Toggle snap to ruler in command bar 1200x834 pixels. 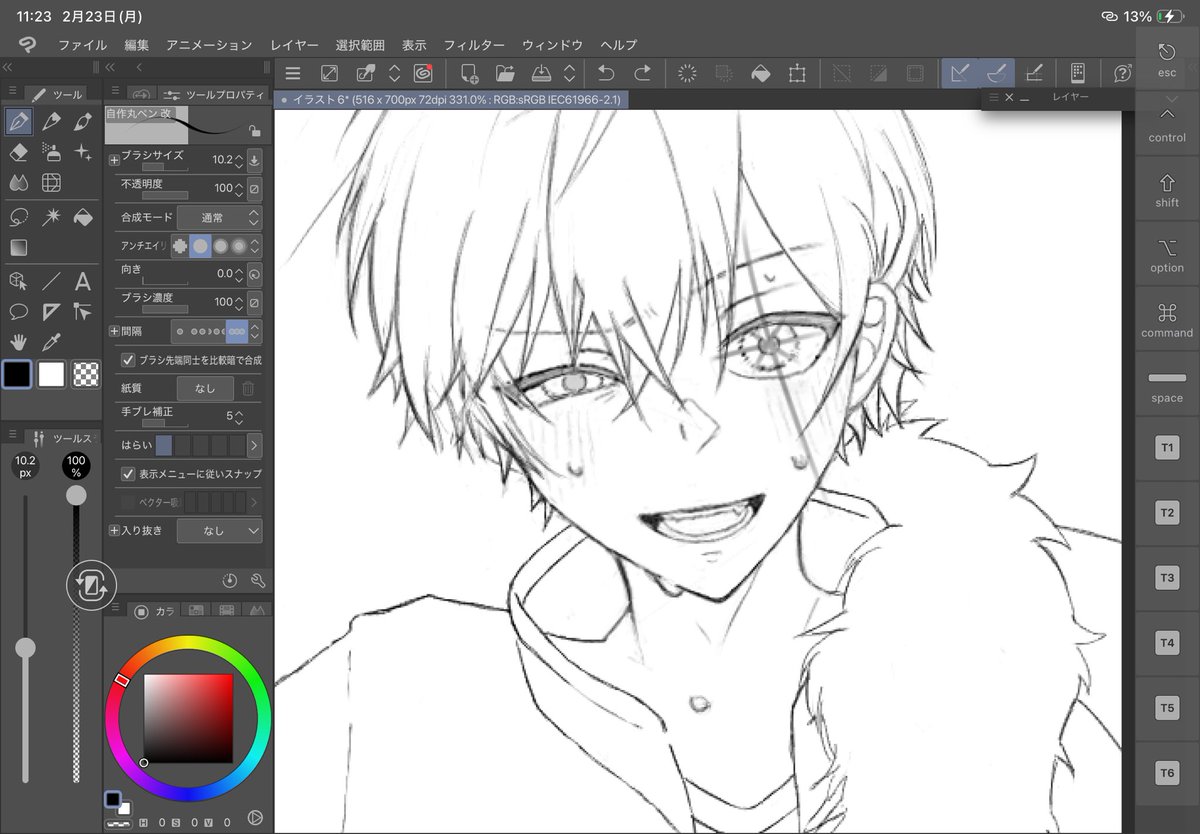960,73
